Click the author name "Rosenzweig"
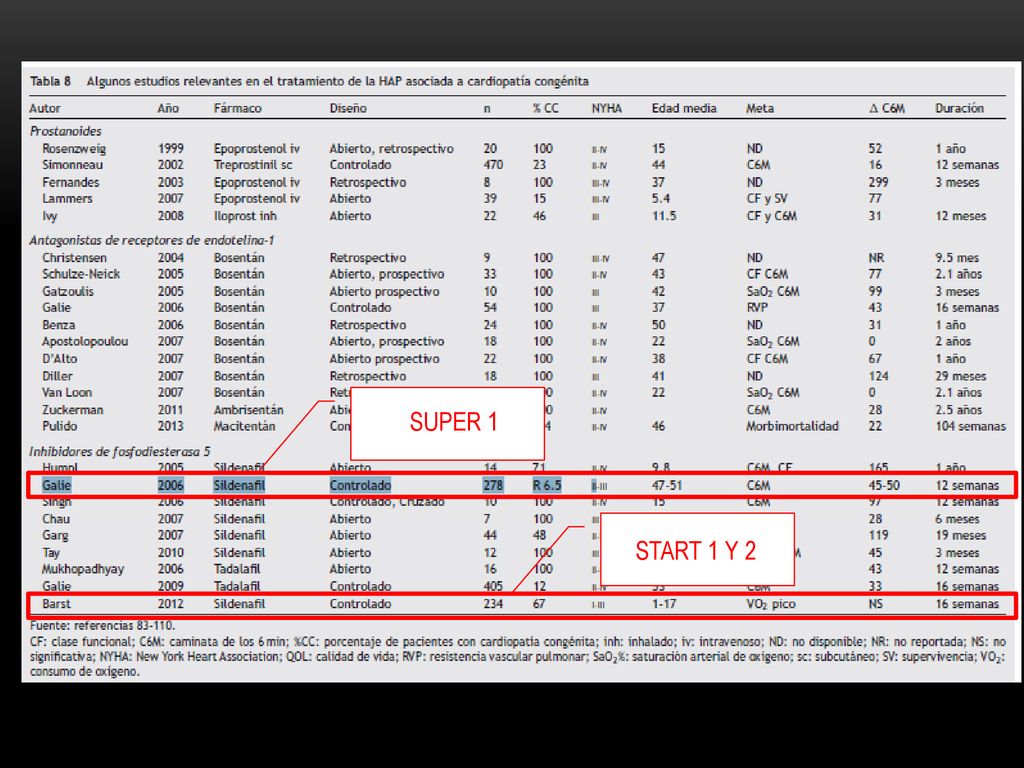1024x768 pixels. click(x=74, y=149)
